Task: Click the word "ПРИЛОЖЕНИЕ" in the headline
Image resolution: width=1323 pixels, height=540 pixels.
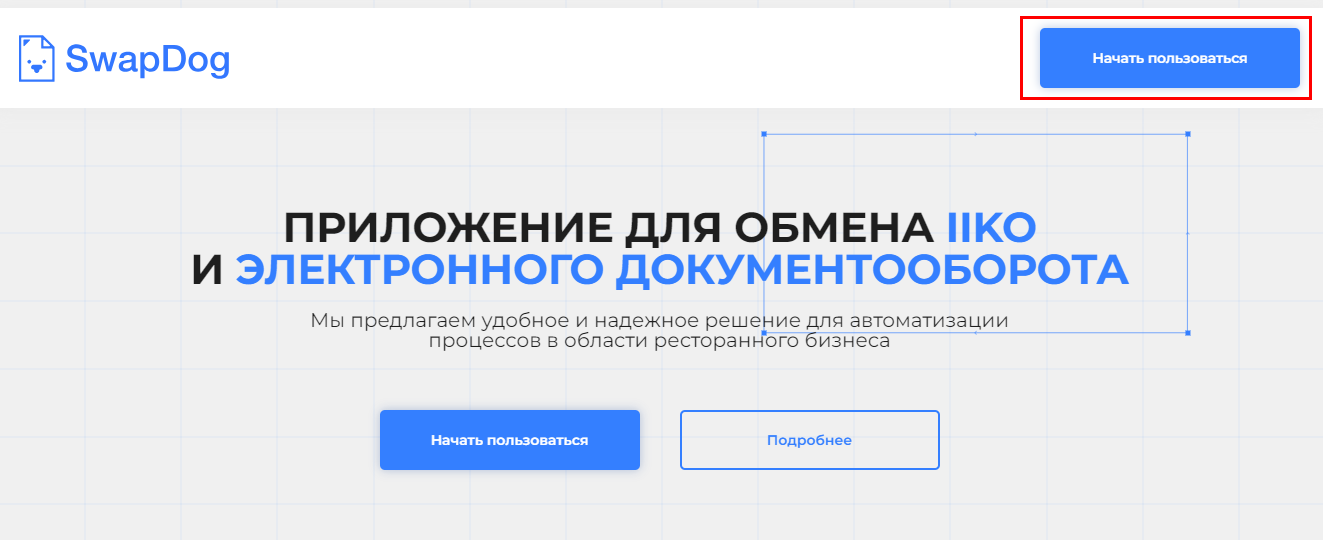Action: pyautogui.click(x=446, y=228)
